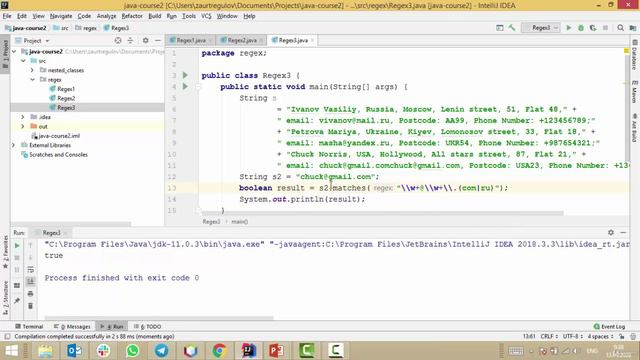Open Project panel settings gear

[x=146, y=40]
